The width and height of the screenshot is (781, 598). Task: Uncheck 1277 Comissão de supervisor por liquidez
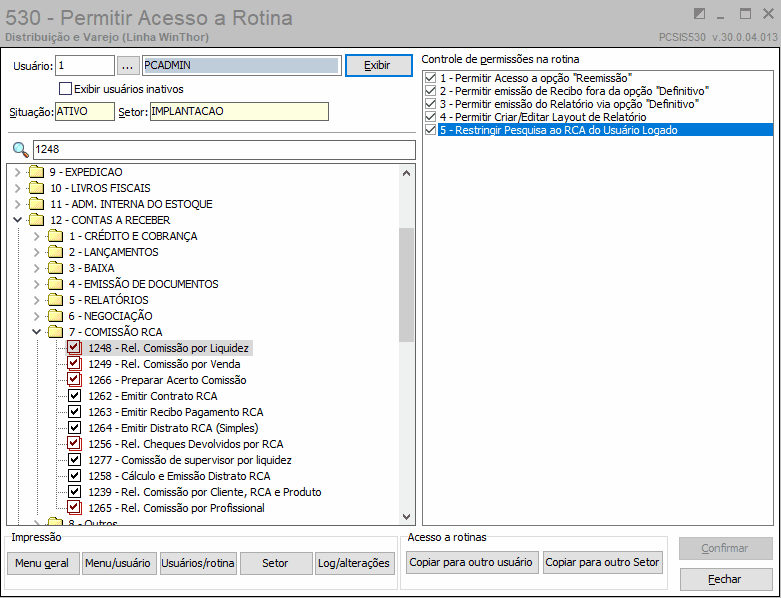[x=74, y=460]
